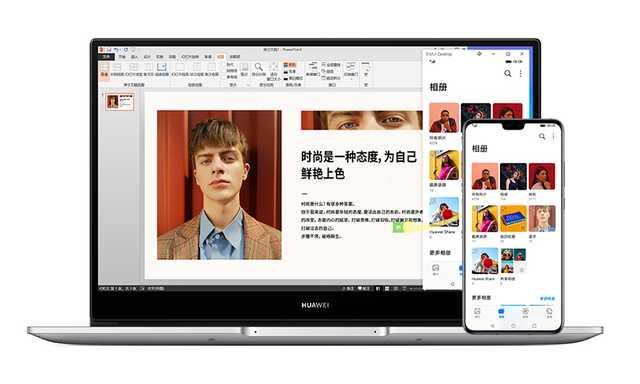The width and height of the screenshot is (640, 384).
Task: Open red-background album on the phone
Action: click(x=542, y=176)
